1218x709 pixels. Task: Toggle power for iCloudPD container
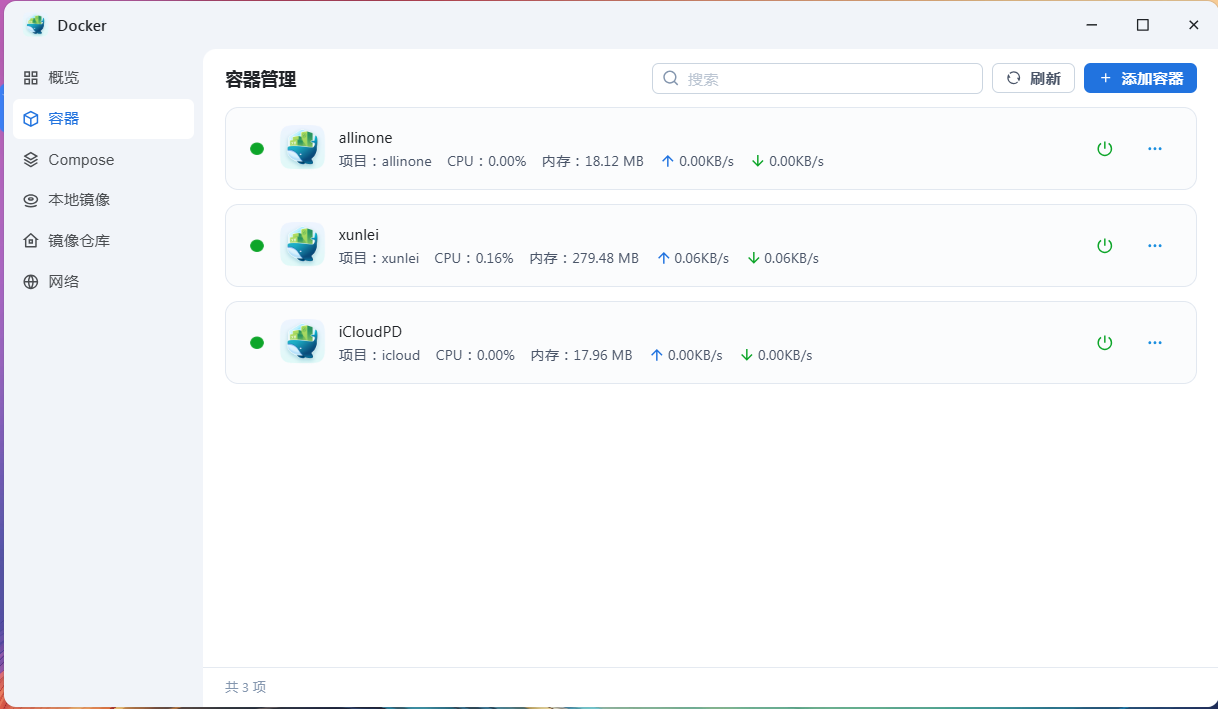1104,343
